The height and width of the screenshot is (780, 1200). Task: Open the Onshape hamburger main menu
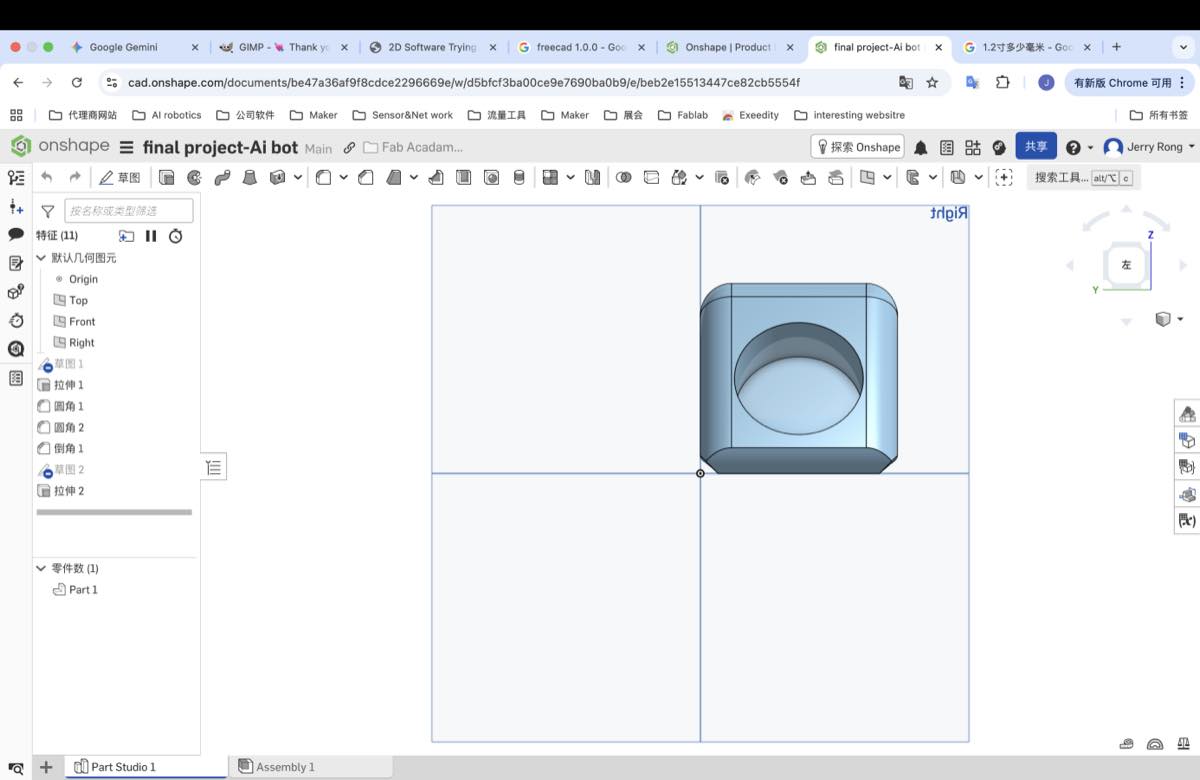(126, 148)
